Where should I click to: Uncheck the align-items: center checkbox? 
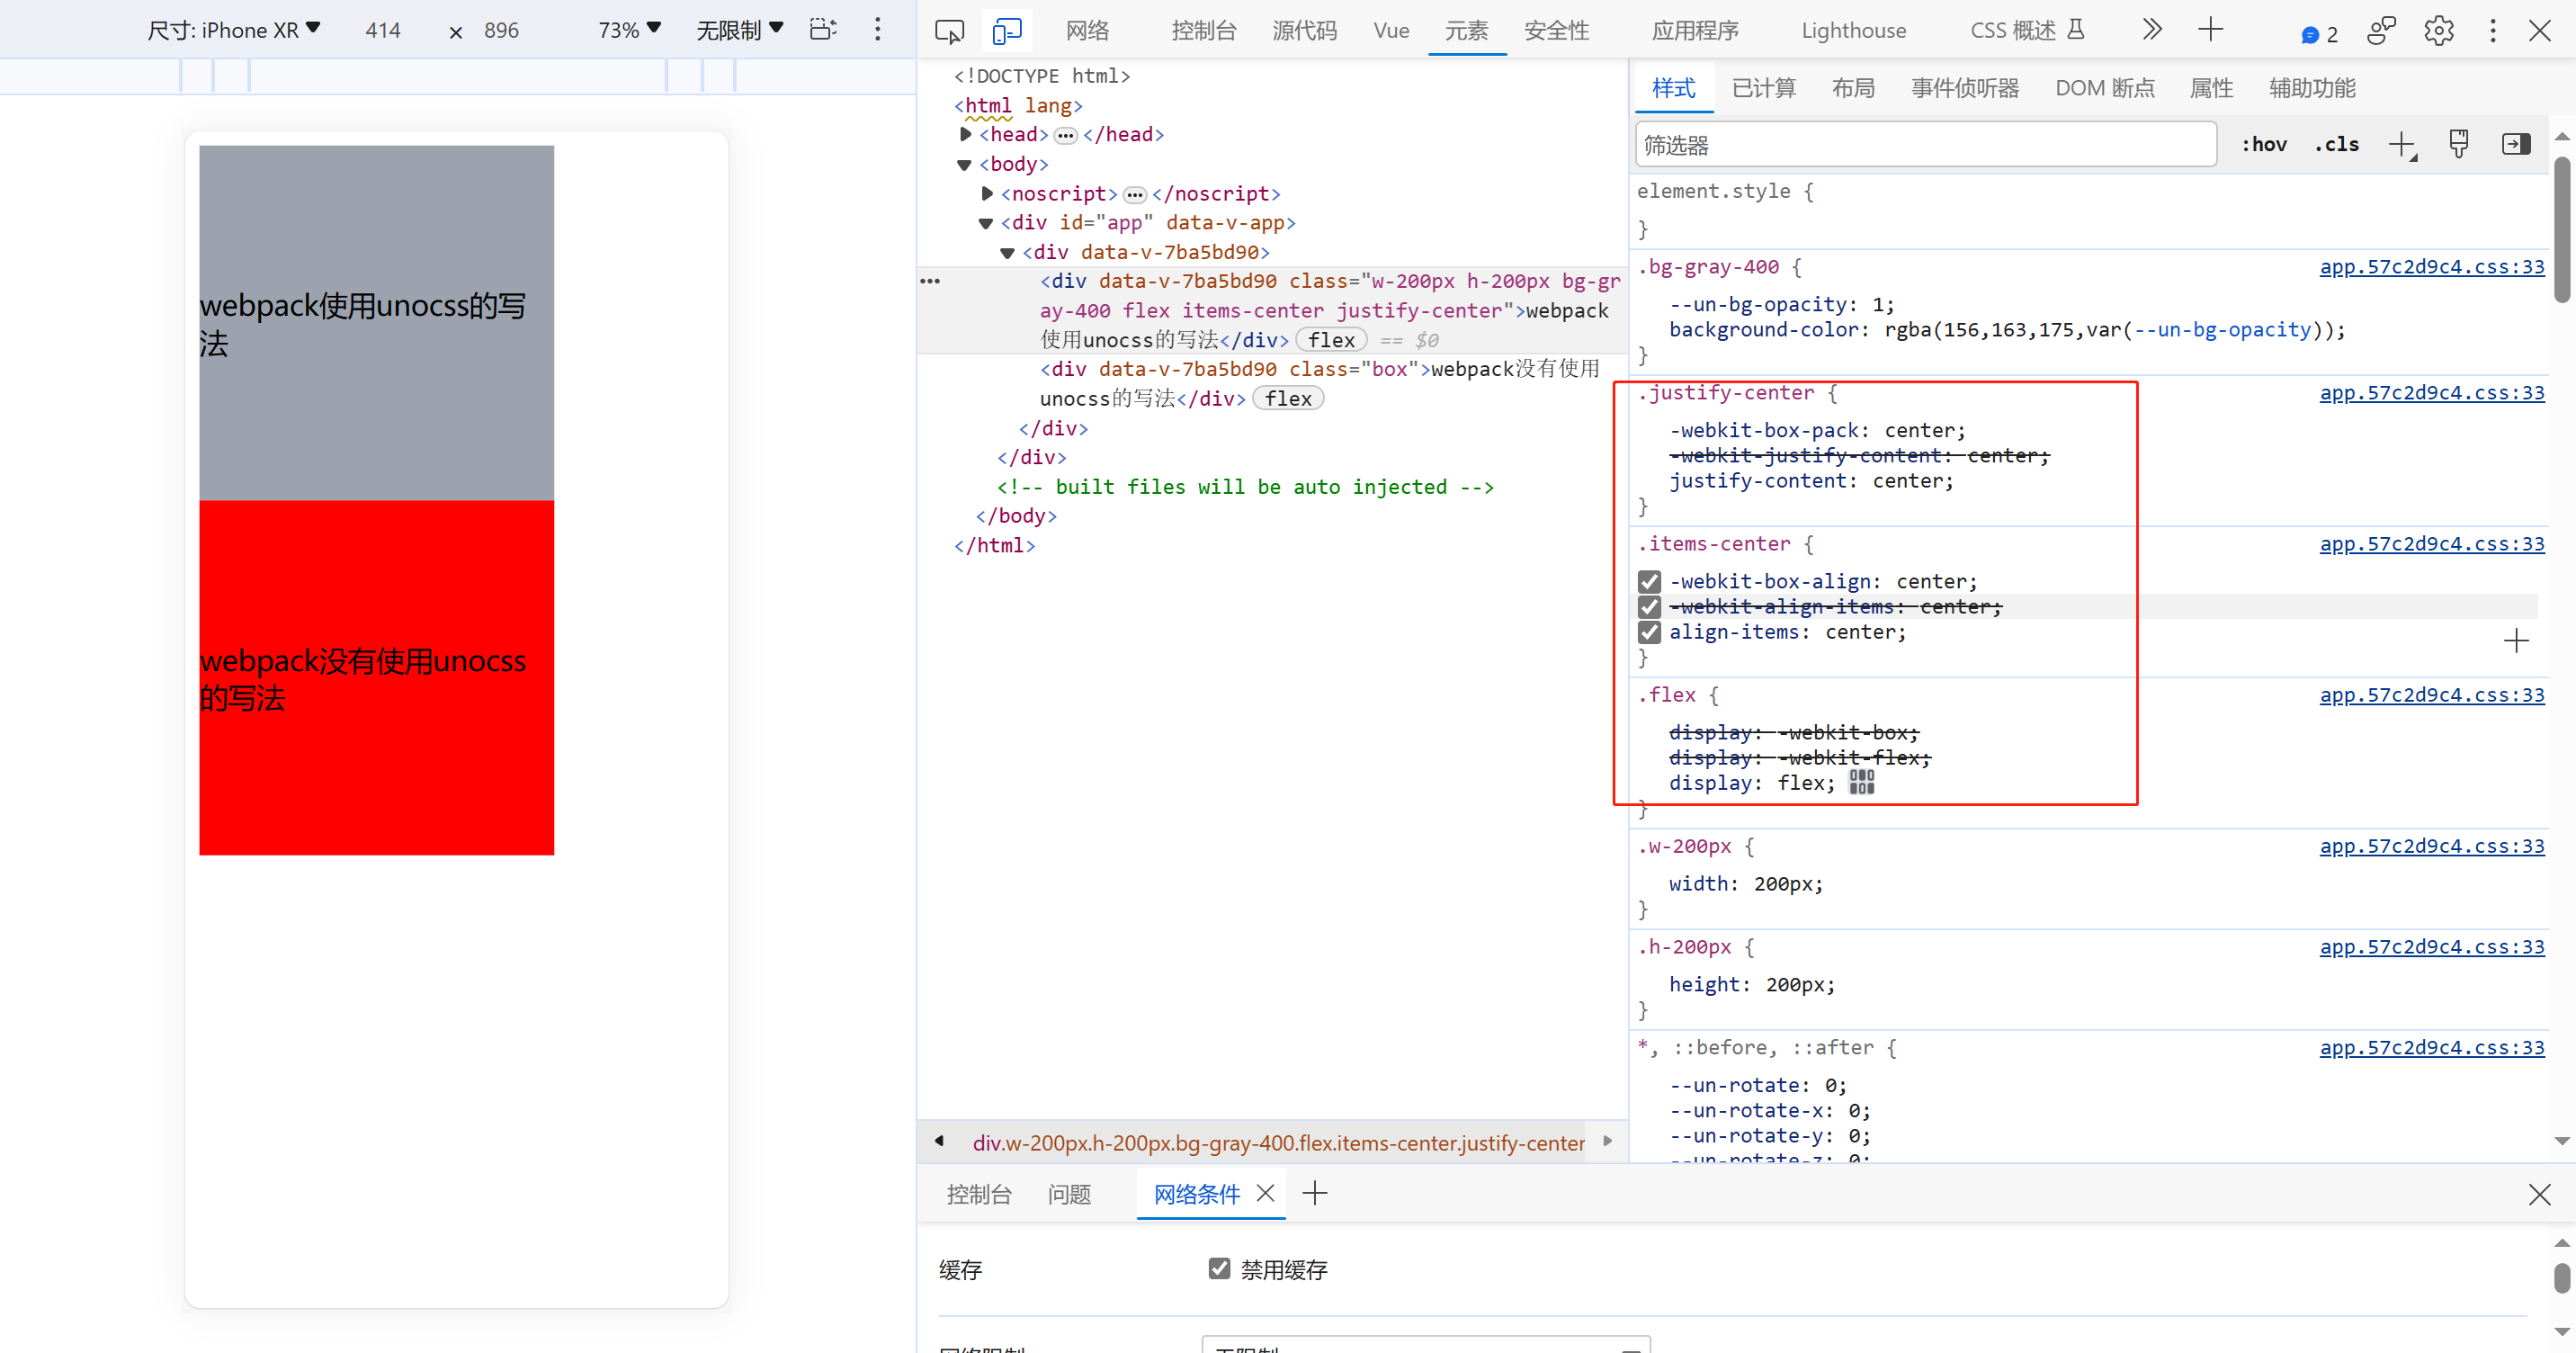pos(1649,632)
